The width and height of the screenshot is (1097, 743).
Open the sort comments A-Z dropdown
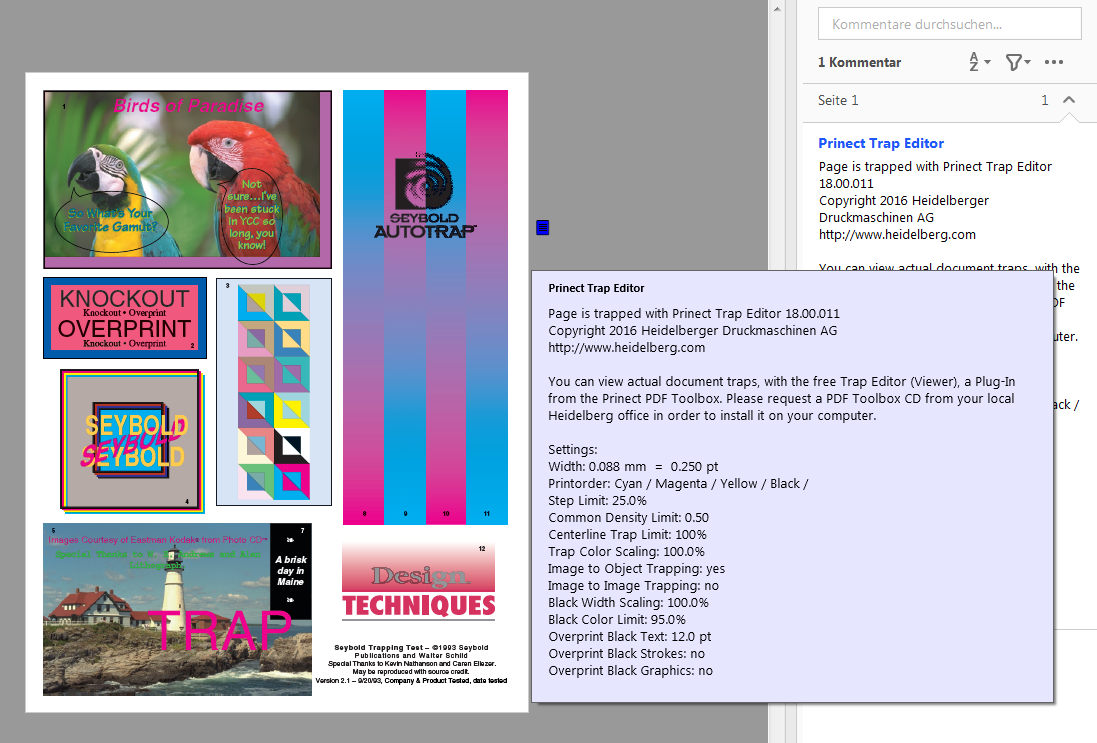(x=979, y=62)
